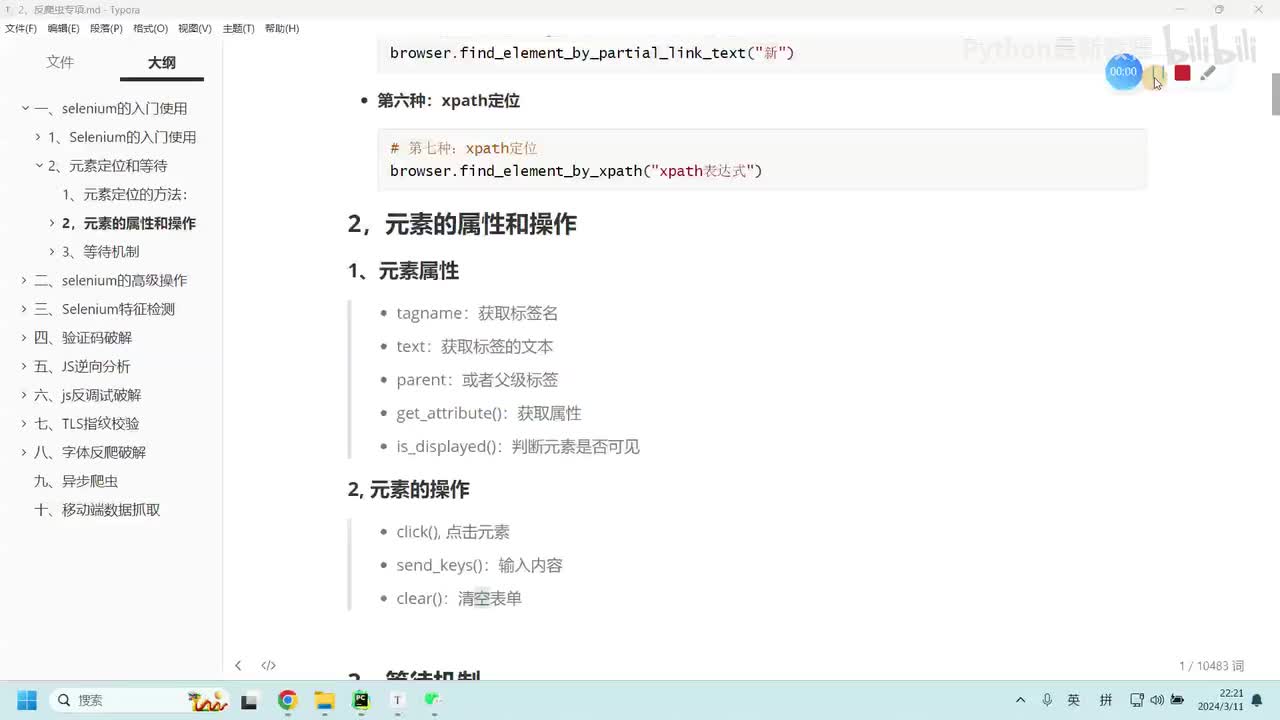Open the green app icon on the taskbar
This screenshot has height=720, width=1280.
pos(433,700)
